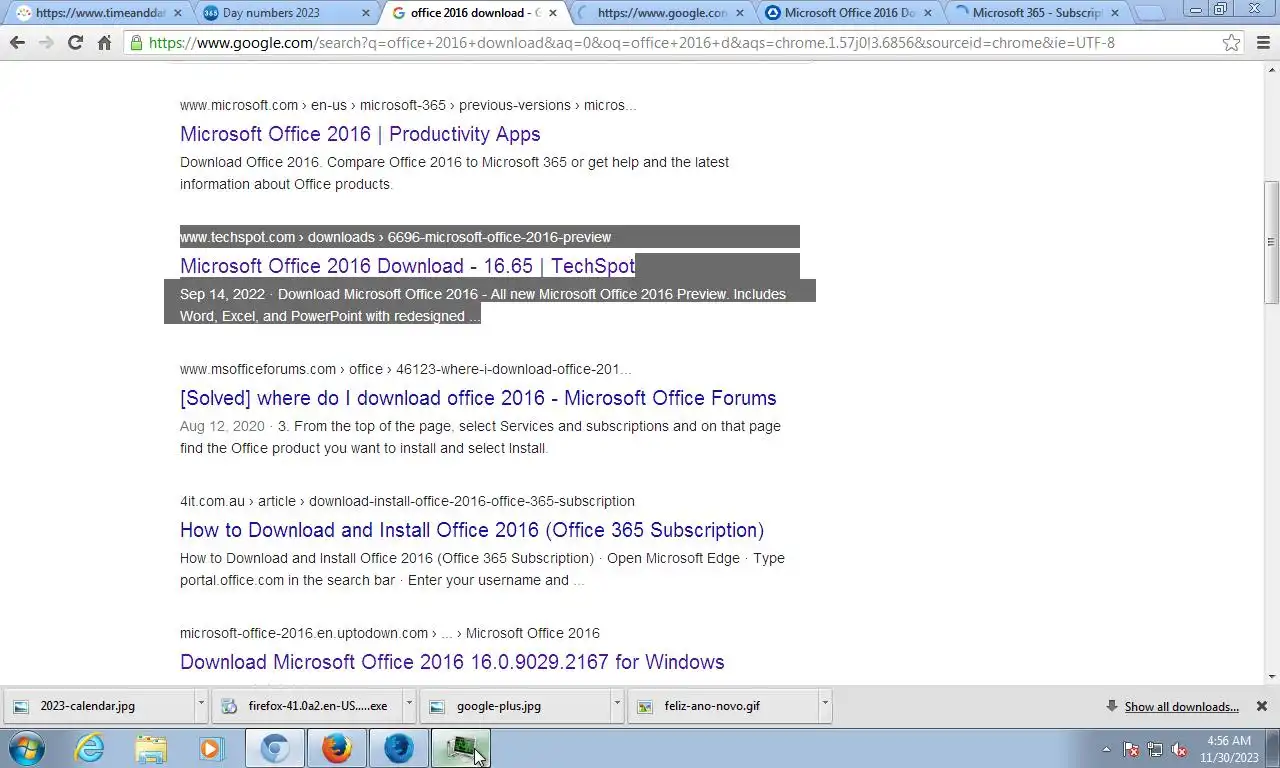Click the green padlock site security icon
This screenshot has width=1280, height=768.
[136, 43]
